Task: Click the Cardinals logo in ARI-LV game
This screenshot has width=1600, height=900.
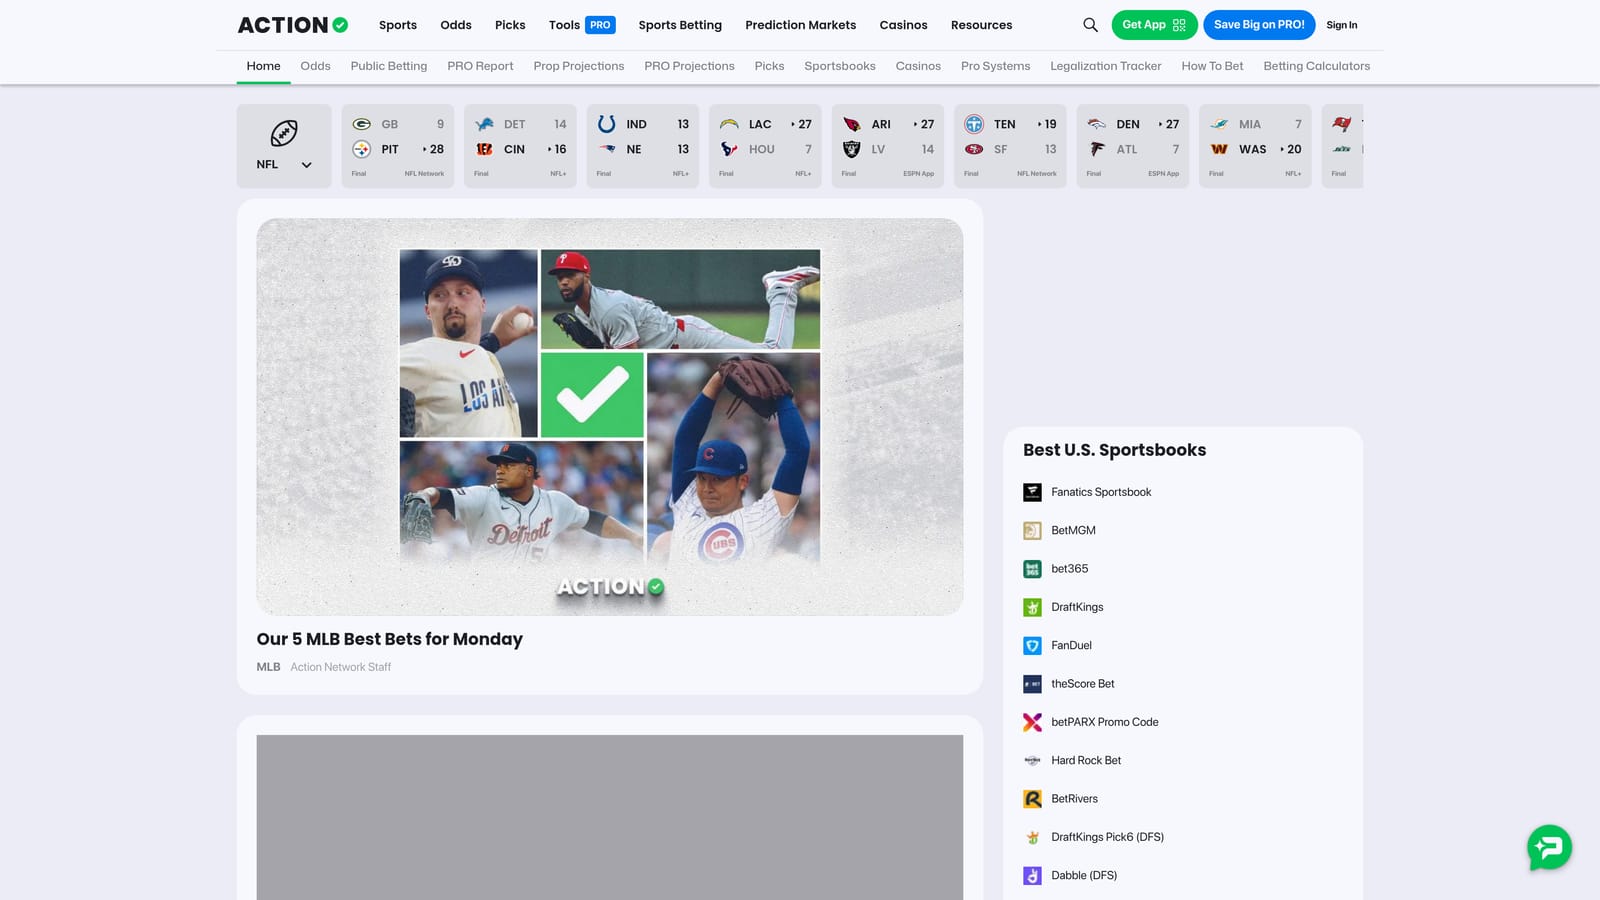Action: 852,124
